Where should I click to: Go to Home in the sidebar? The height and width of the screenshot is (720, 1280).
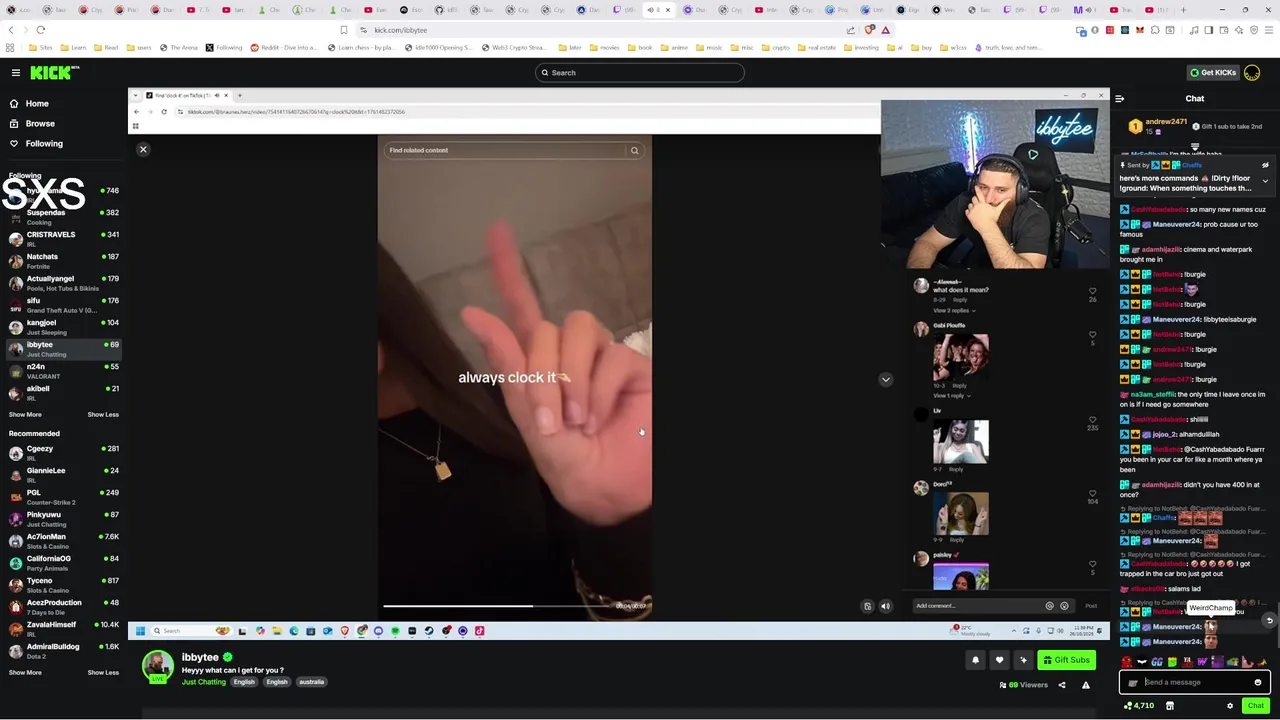click(37, 103)
